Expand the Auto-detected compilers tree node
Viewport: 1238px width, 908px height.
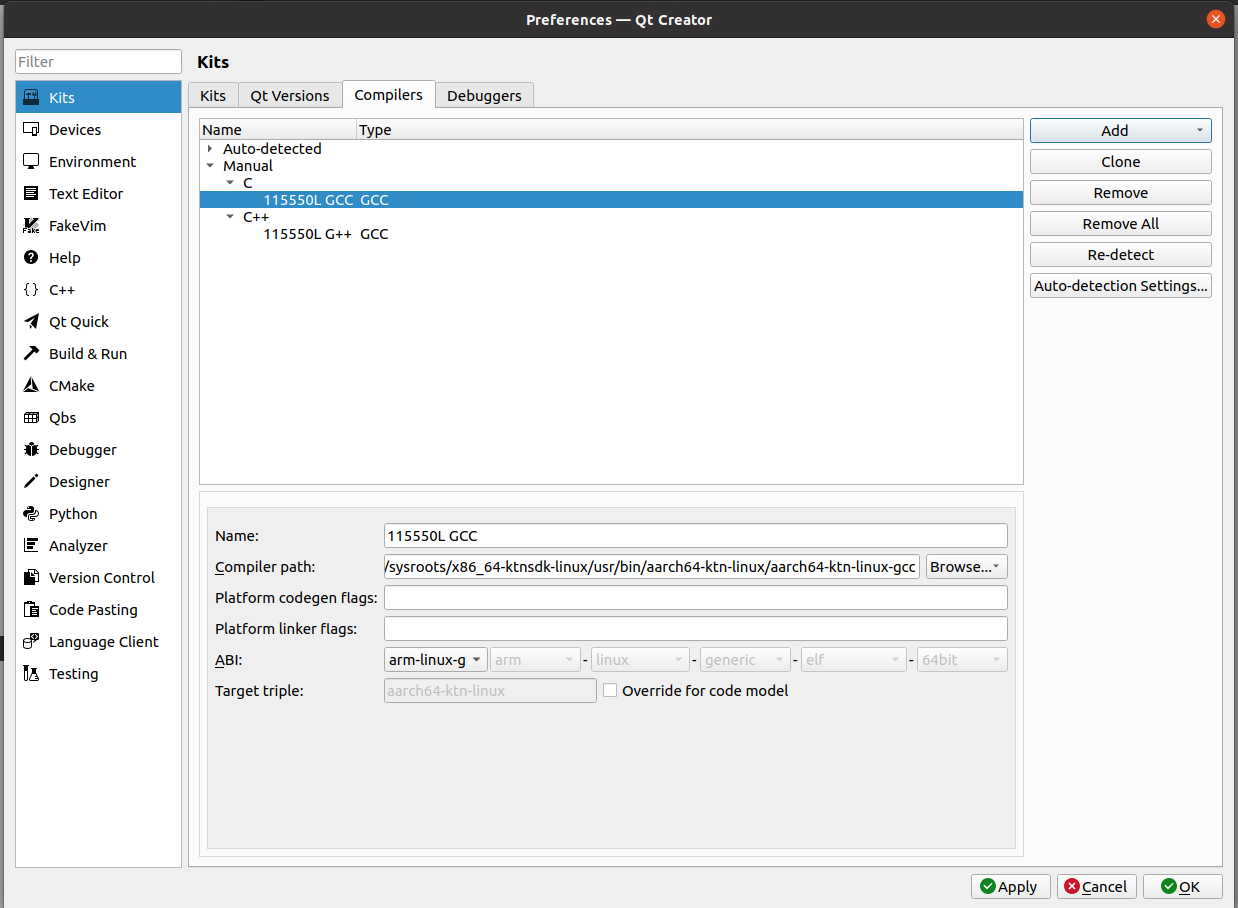[x=210, y=149]
